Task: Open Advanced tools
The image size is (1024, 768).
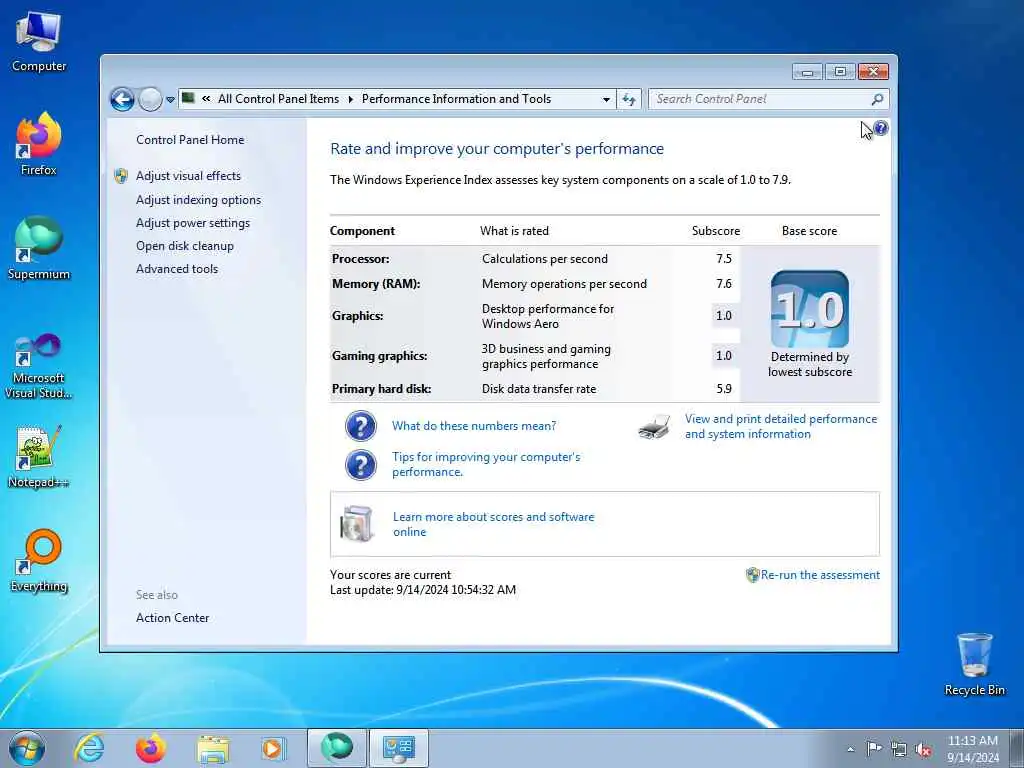Action: coord(177,268)
